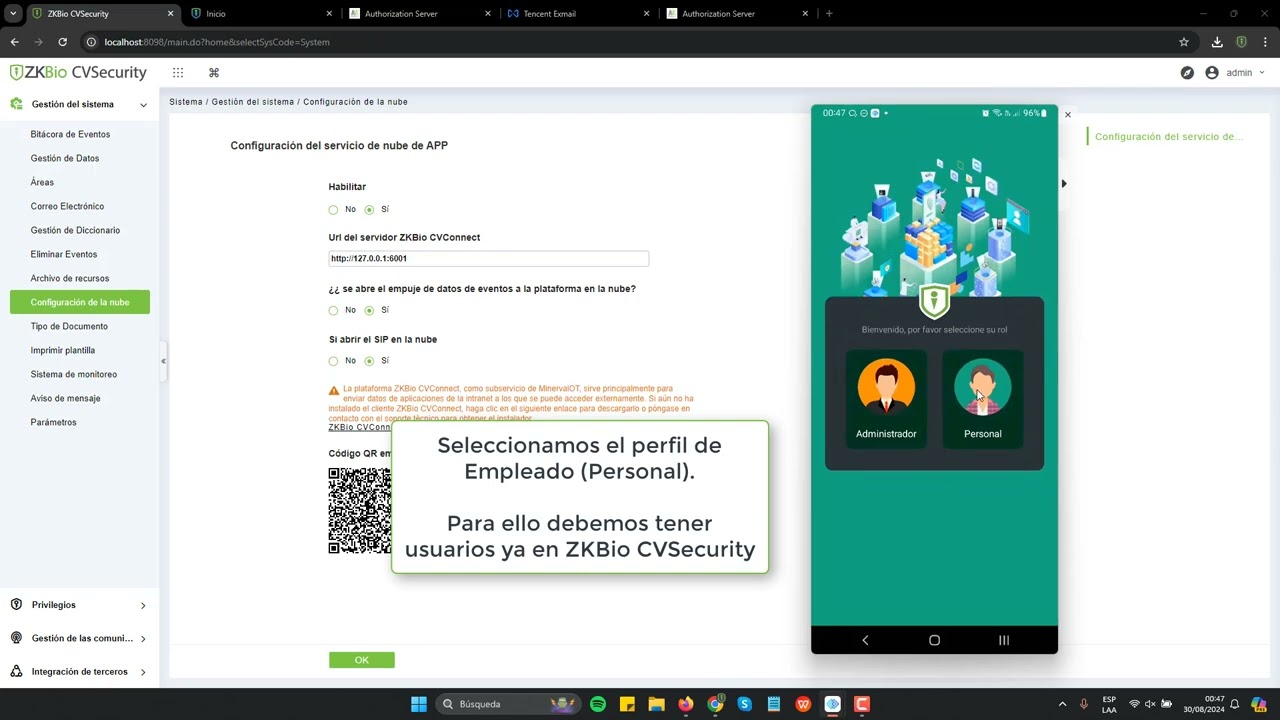The height and width of the screenshot is (720, 1280).
Task: Tap the phone home navigation button
Action: click(x=934, y=640)
